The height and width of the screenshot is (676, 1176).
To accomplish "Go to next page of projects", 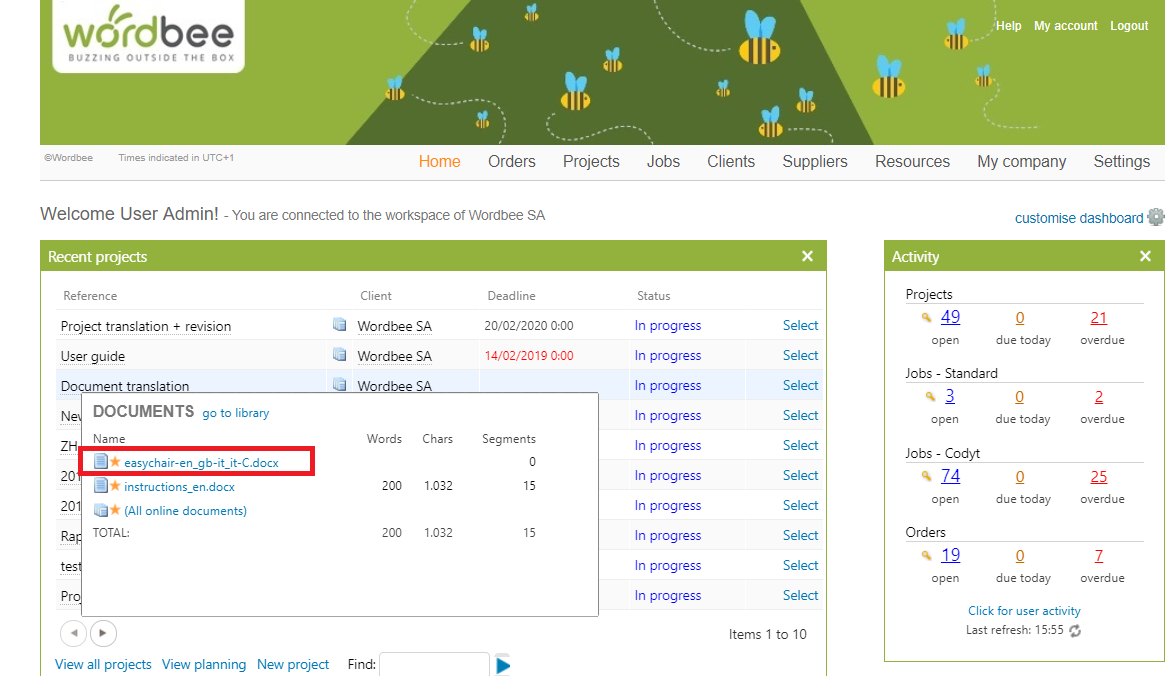I will tap(103, 633).
